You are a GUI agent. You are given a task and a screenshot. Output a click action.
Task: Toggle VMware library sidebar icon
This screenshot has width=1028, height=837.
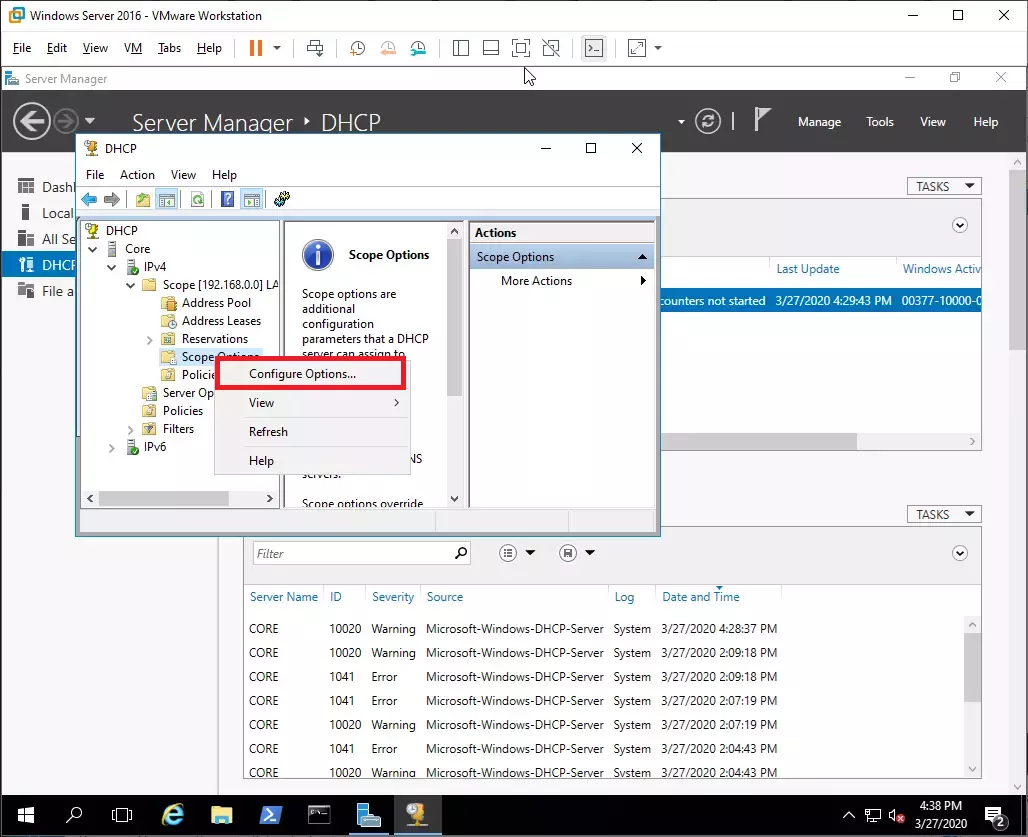[x=461, y=48]
